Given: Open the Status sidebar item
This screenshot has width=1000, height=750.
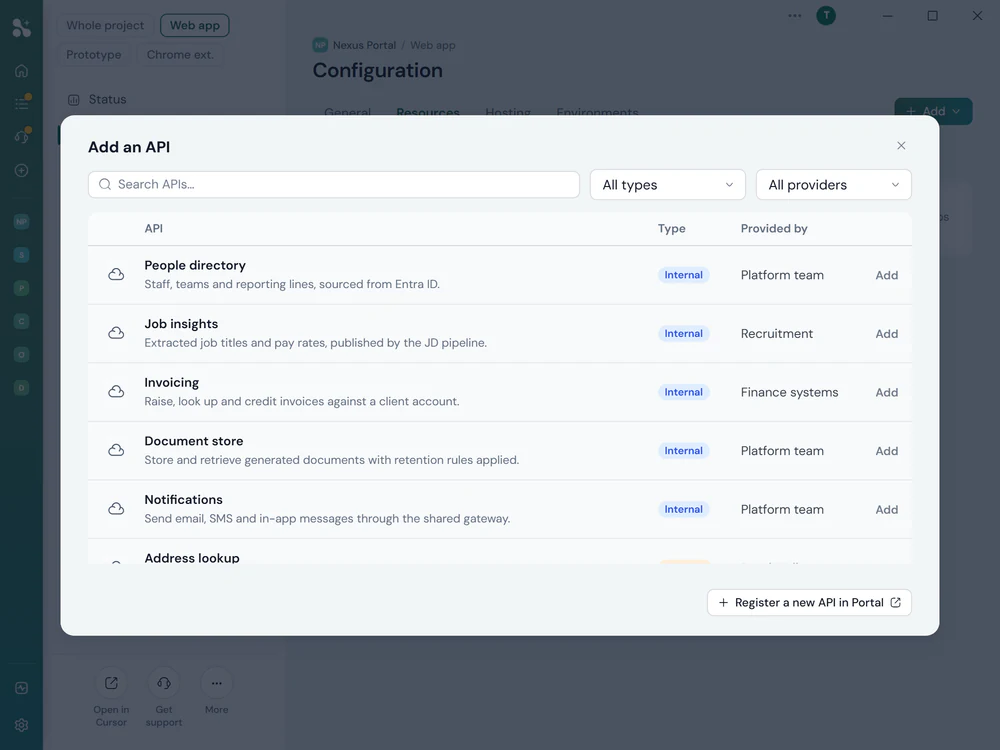Looking at the screenshot, I should (x=107, y=99).
